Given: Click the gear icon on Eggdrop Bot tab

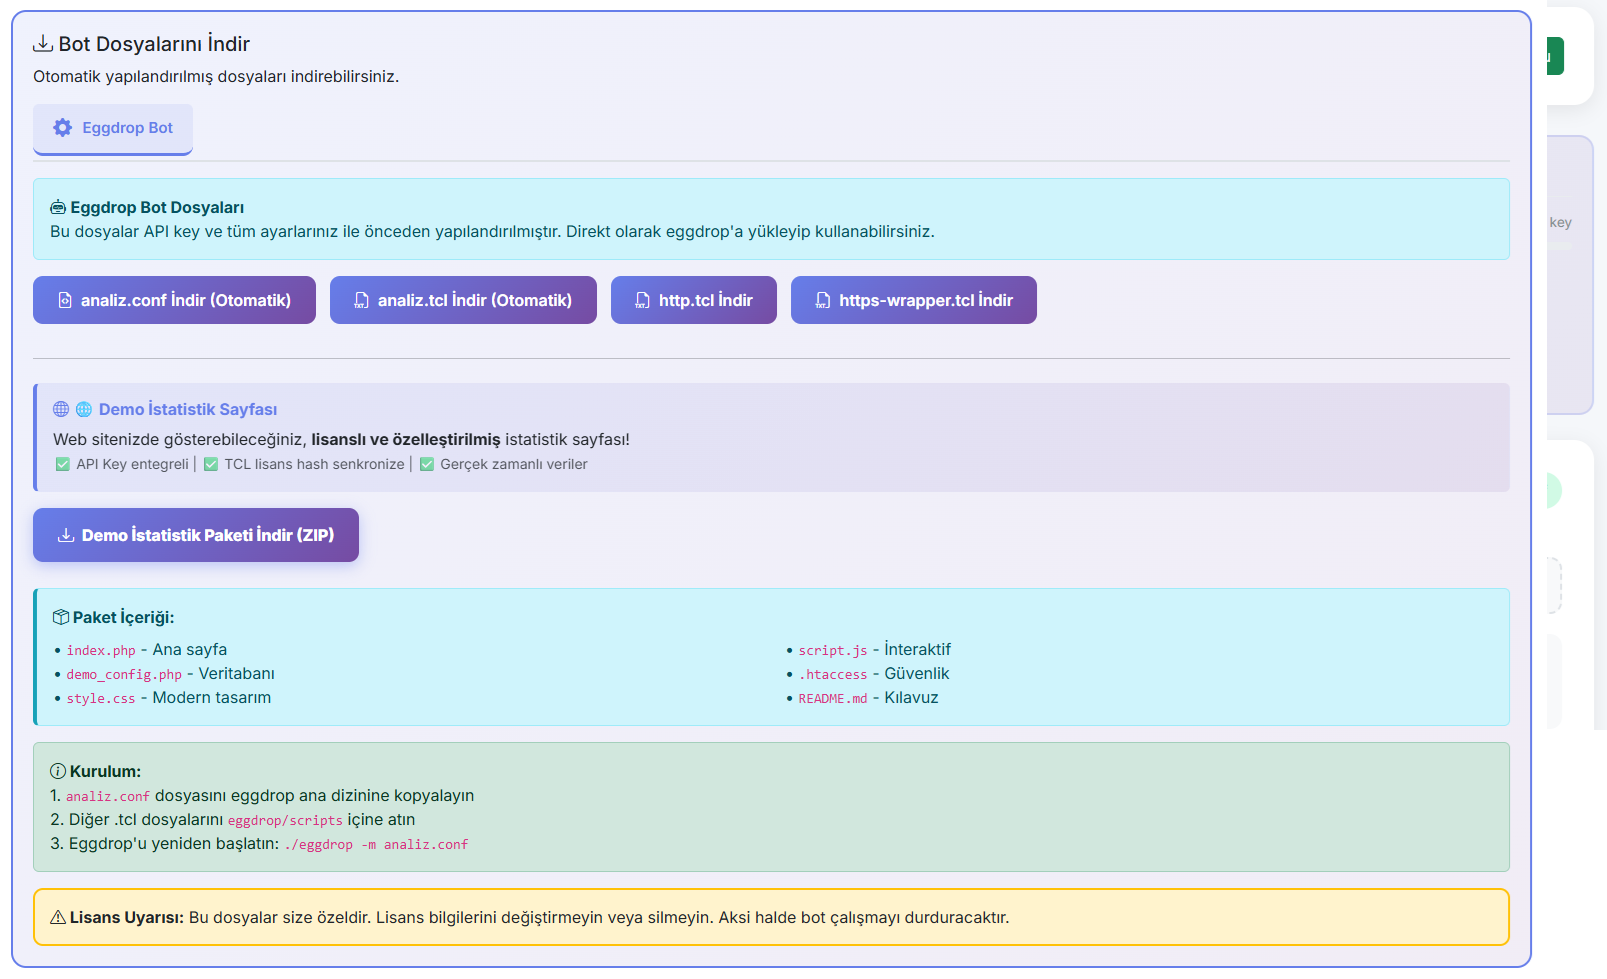Looking at the screenshot, I should (63, 128).
